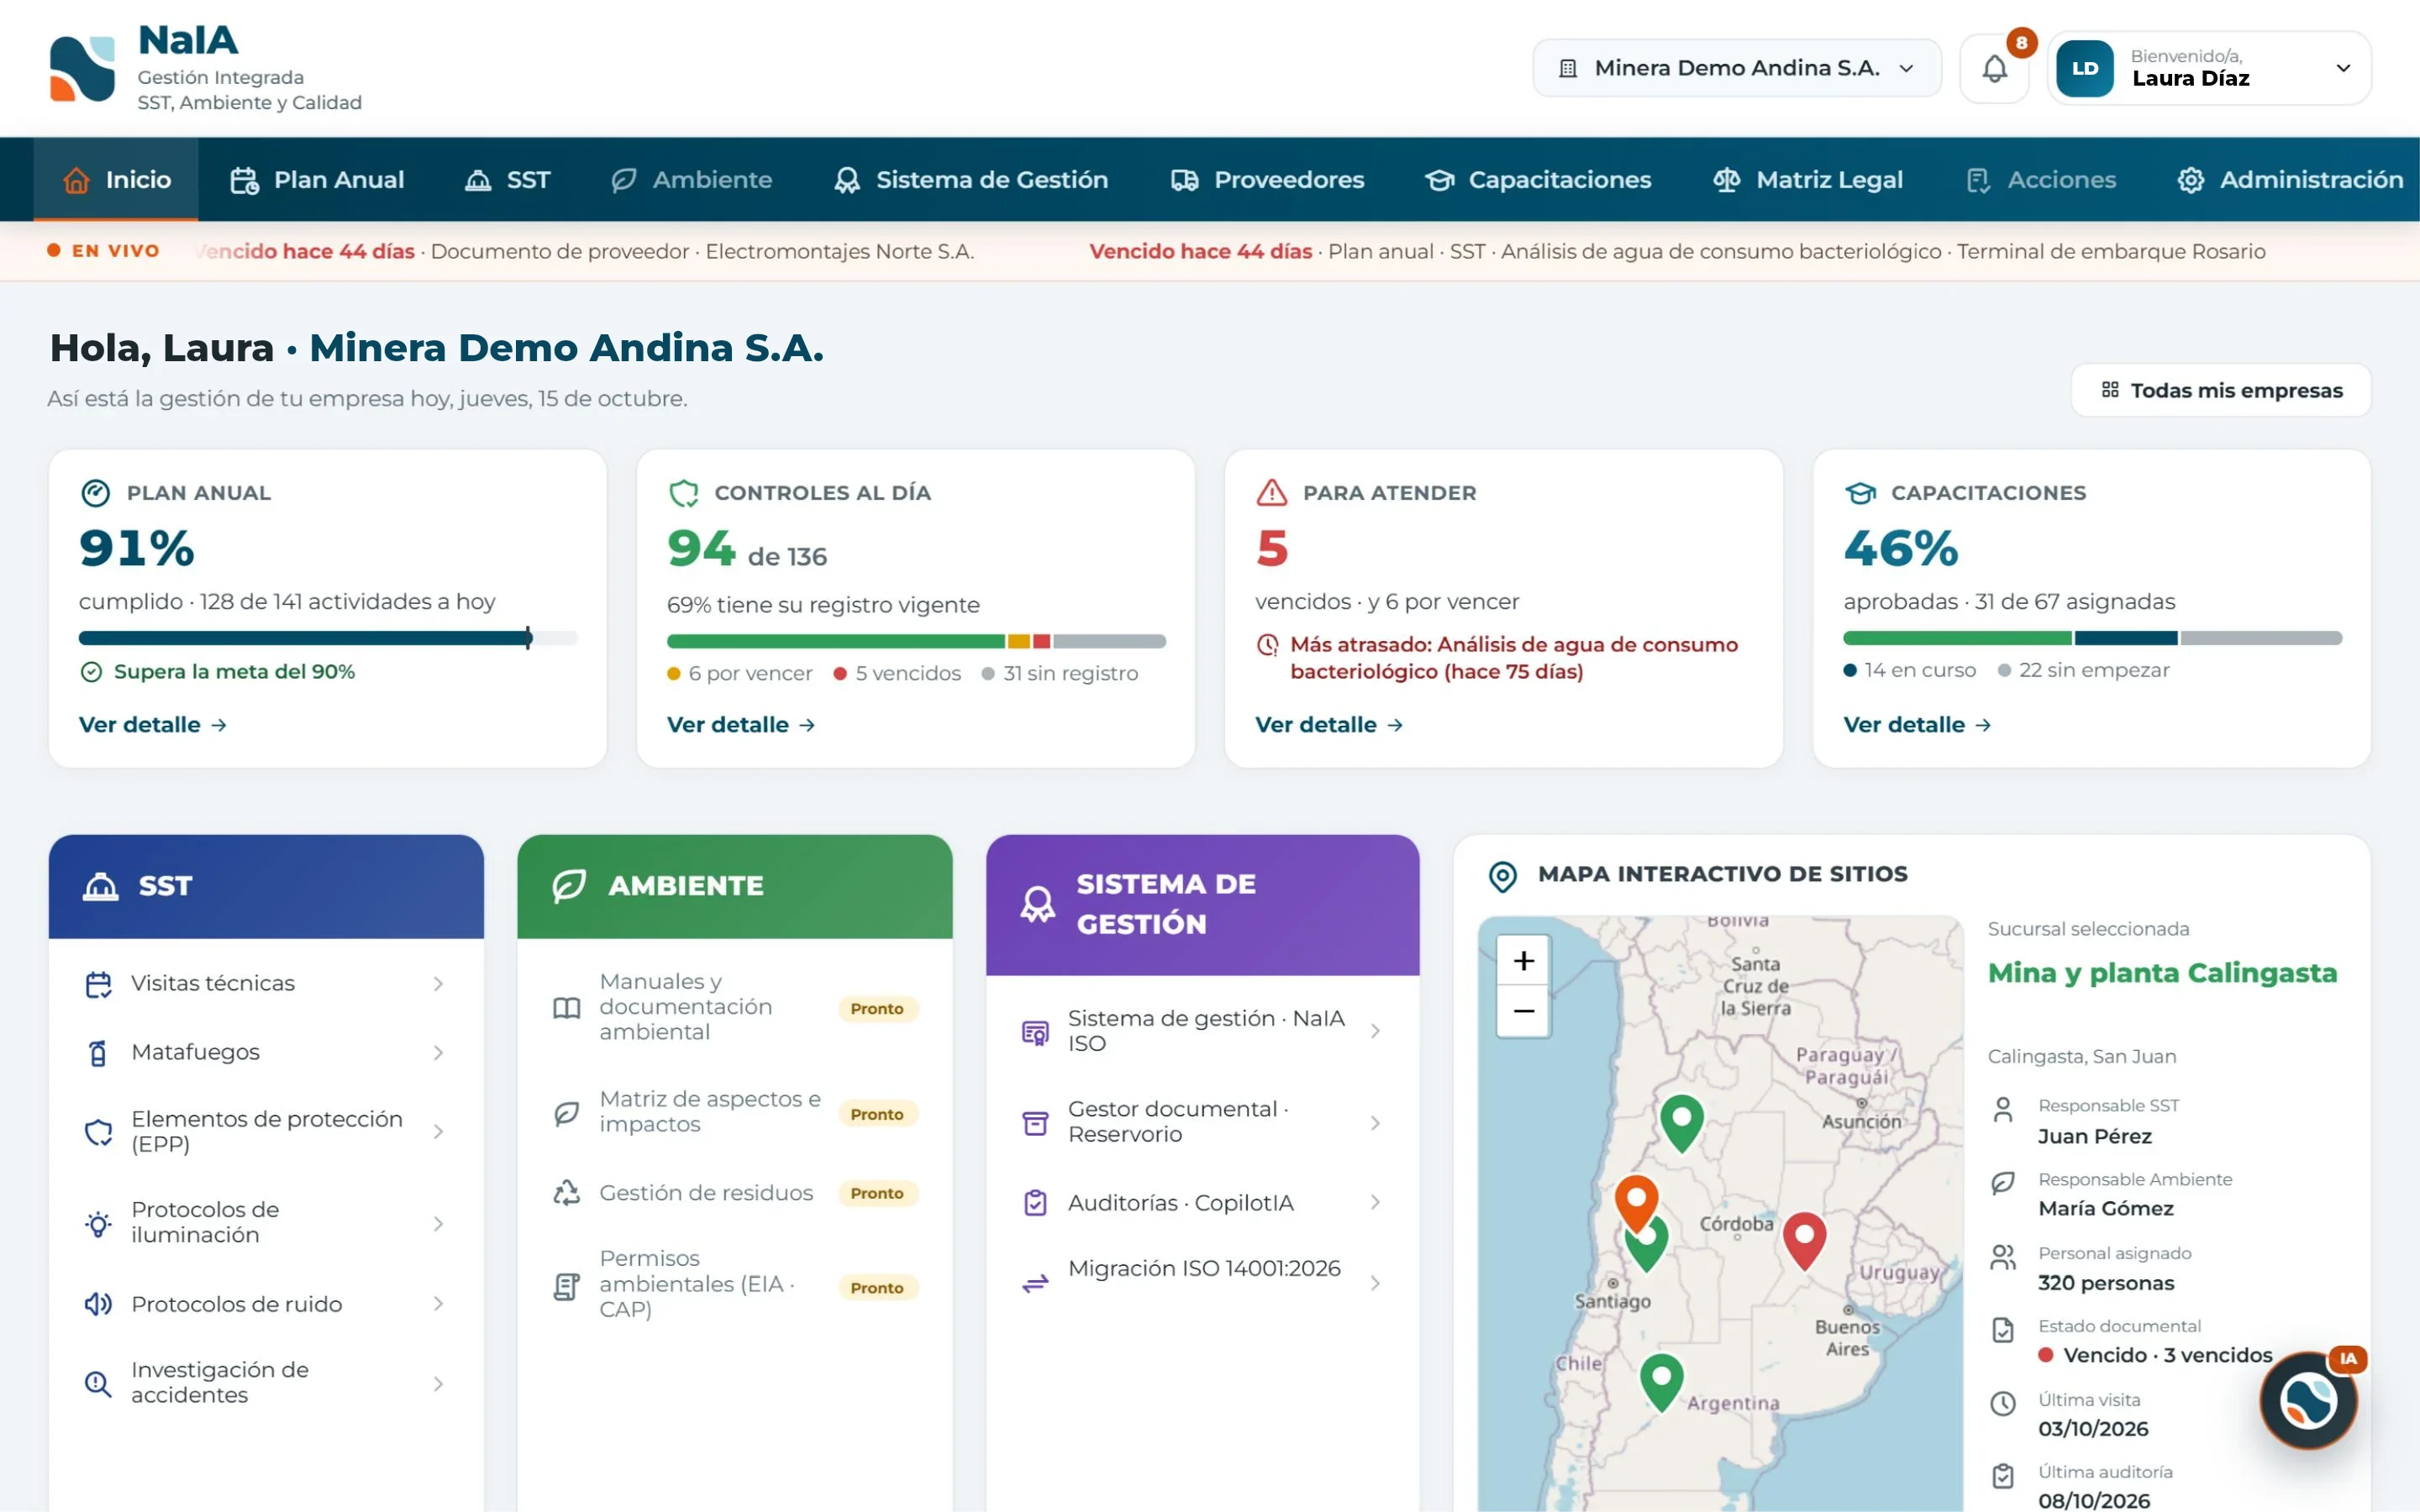Click the Gestión de residuos Pronto item

[x=735, y=1193]
